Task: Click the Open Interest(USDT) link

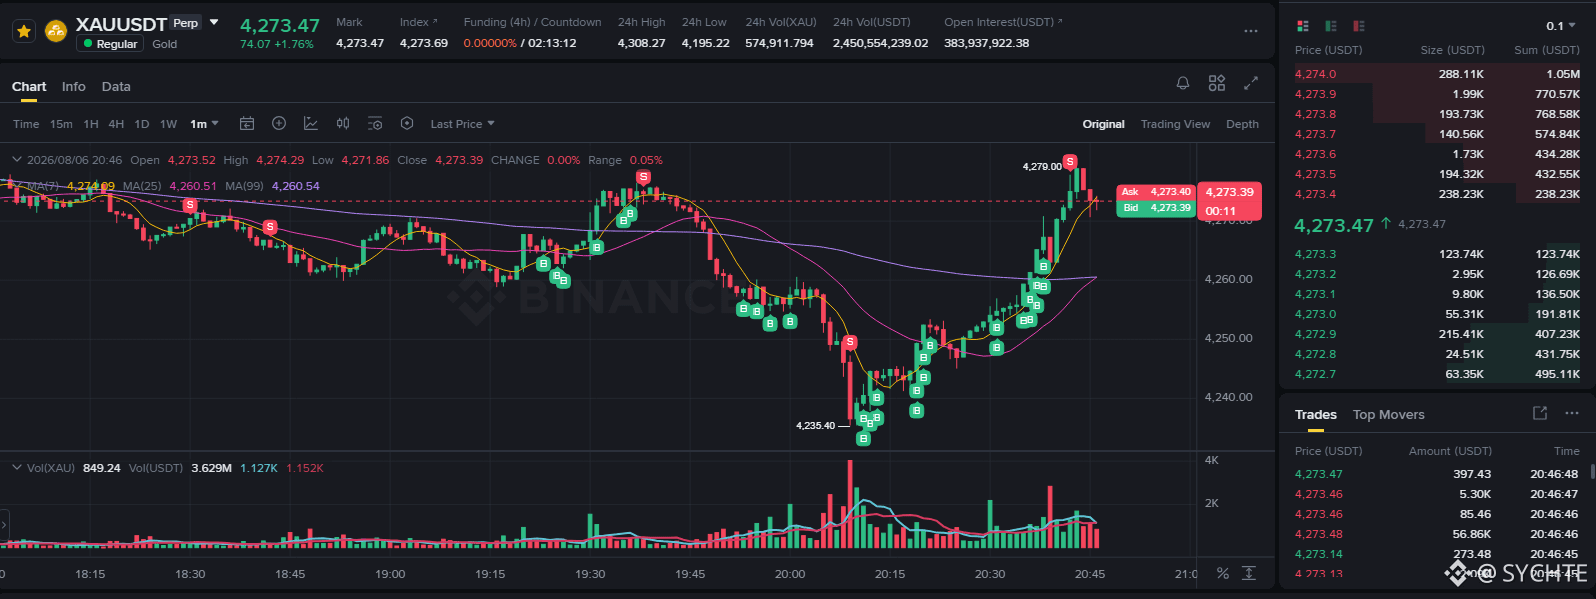Action: [1003, 22]
